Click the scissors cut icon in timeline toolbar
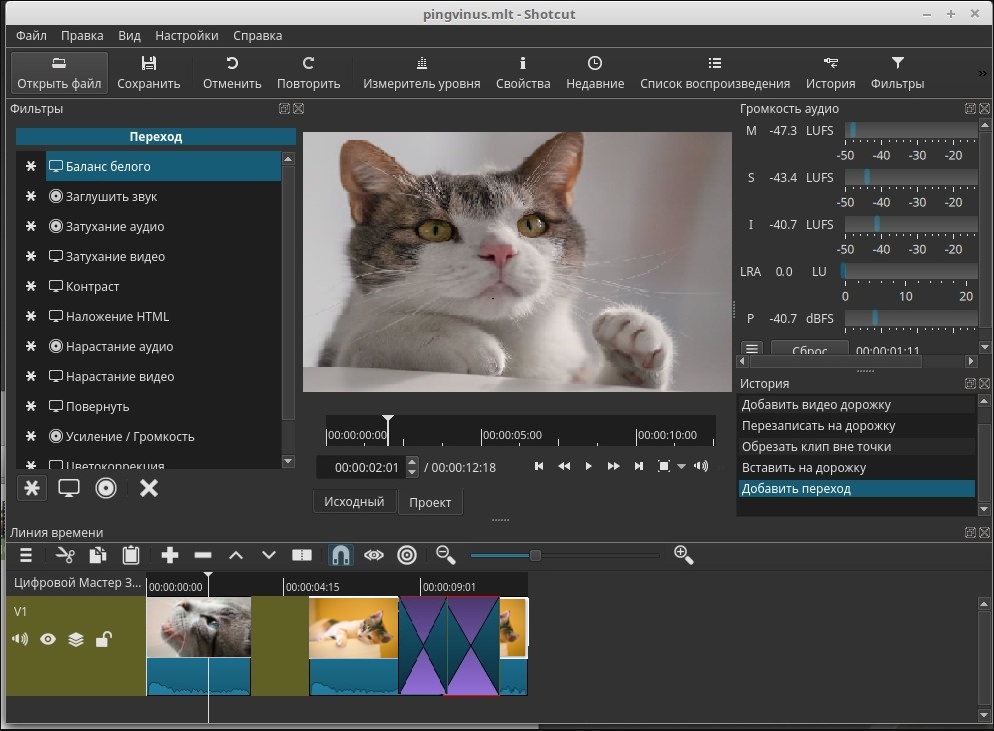The image size is (994, 731). pyautogui.click(x=65, y=555)
